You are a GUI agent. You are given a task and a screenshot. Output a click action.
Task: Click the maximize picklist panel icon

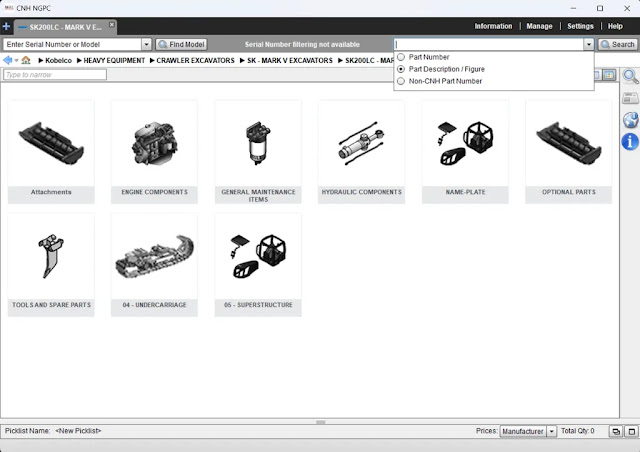[631, 431]
